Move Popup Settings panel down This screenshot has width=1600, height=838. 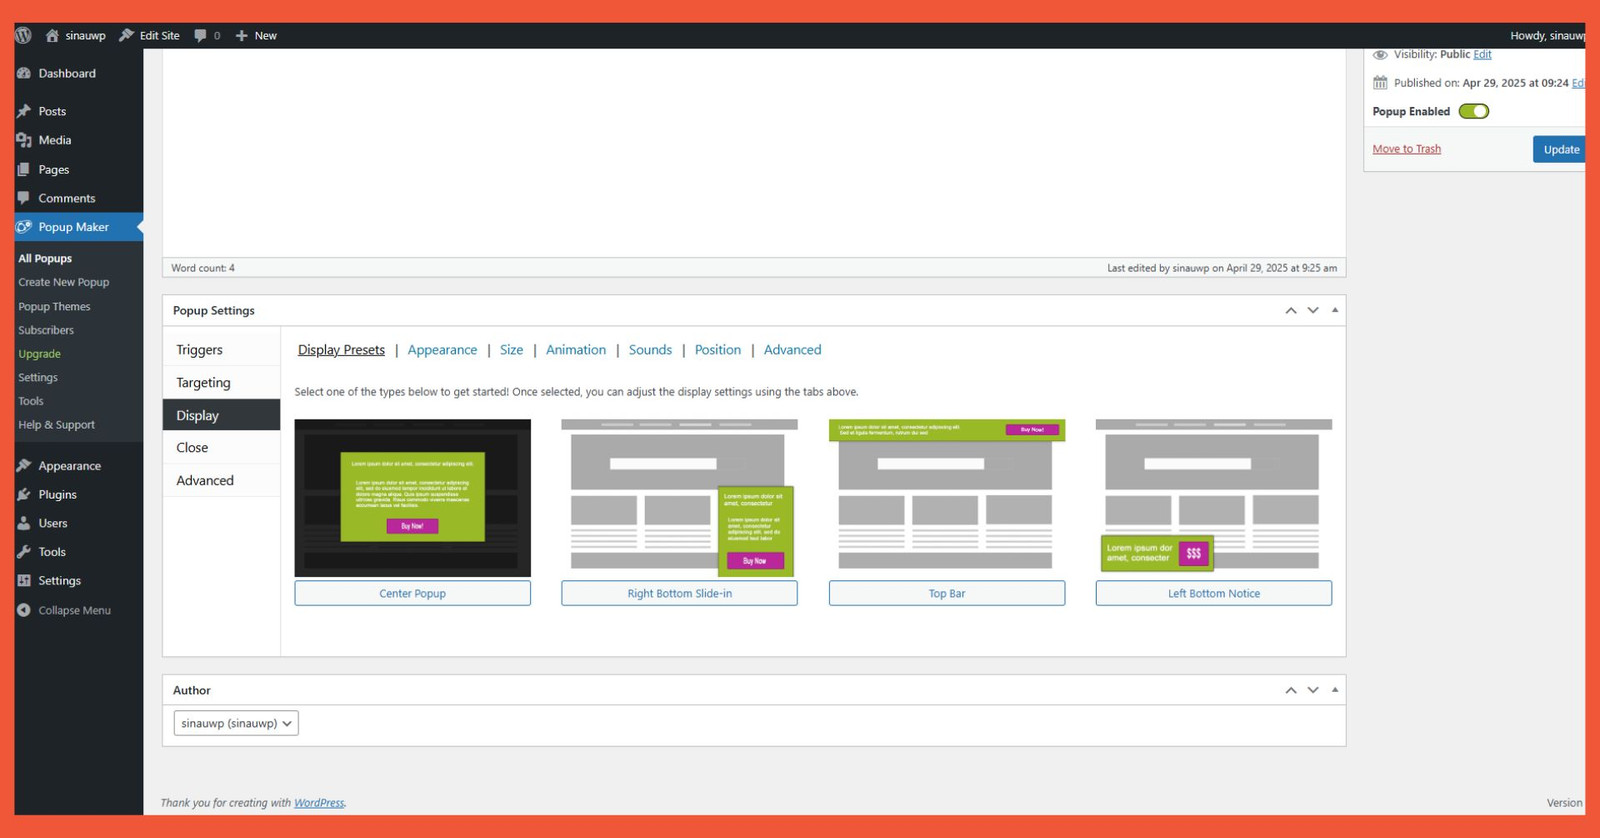1313,311
